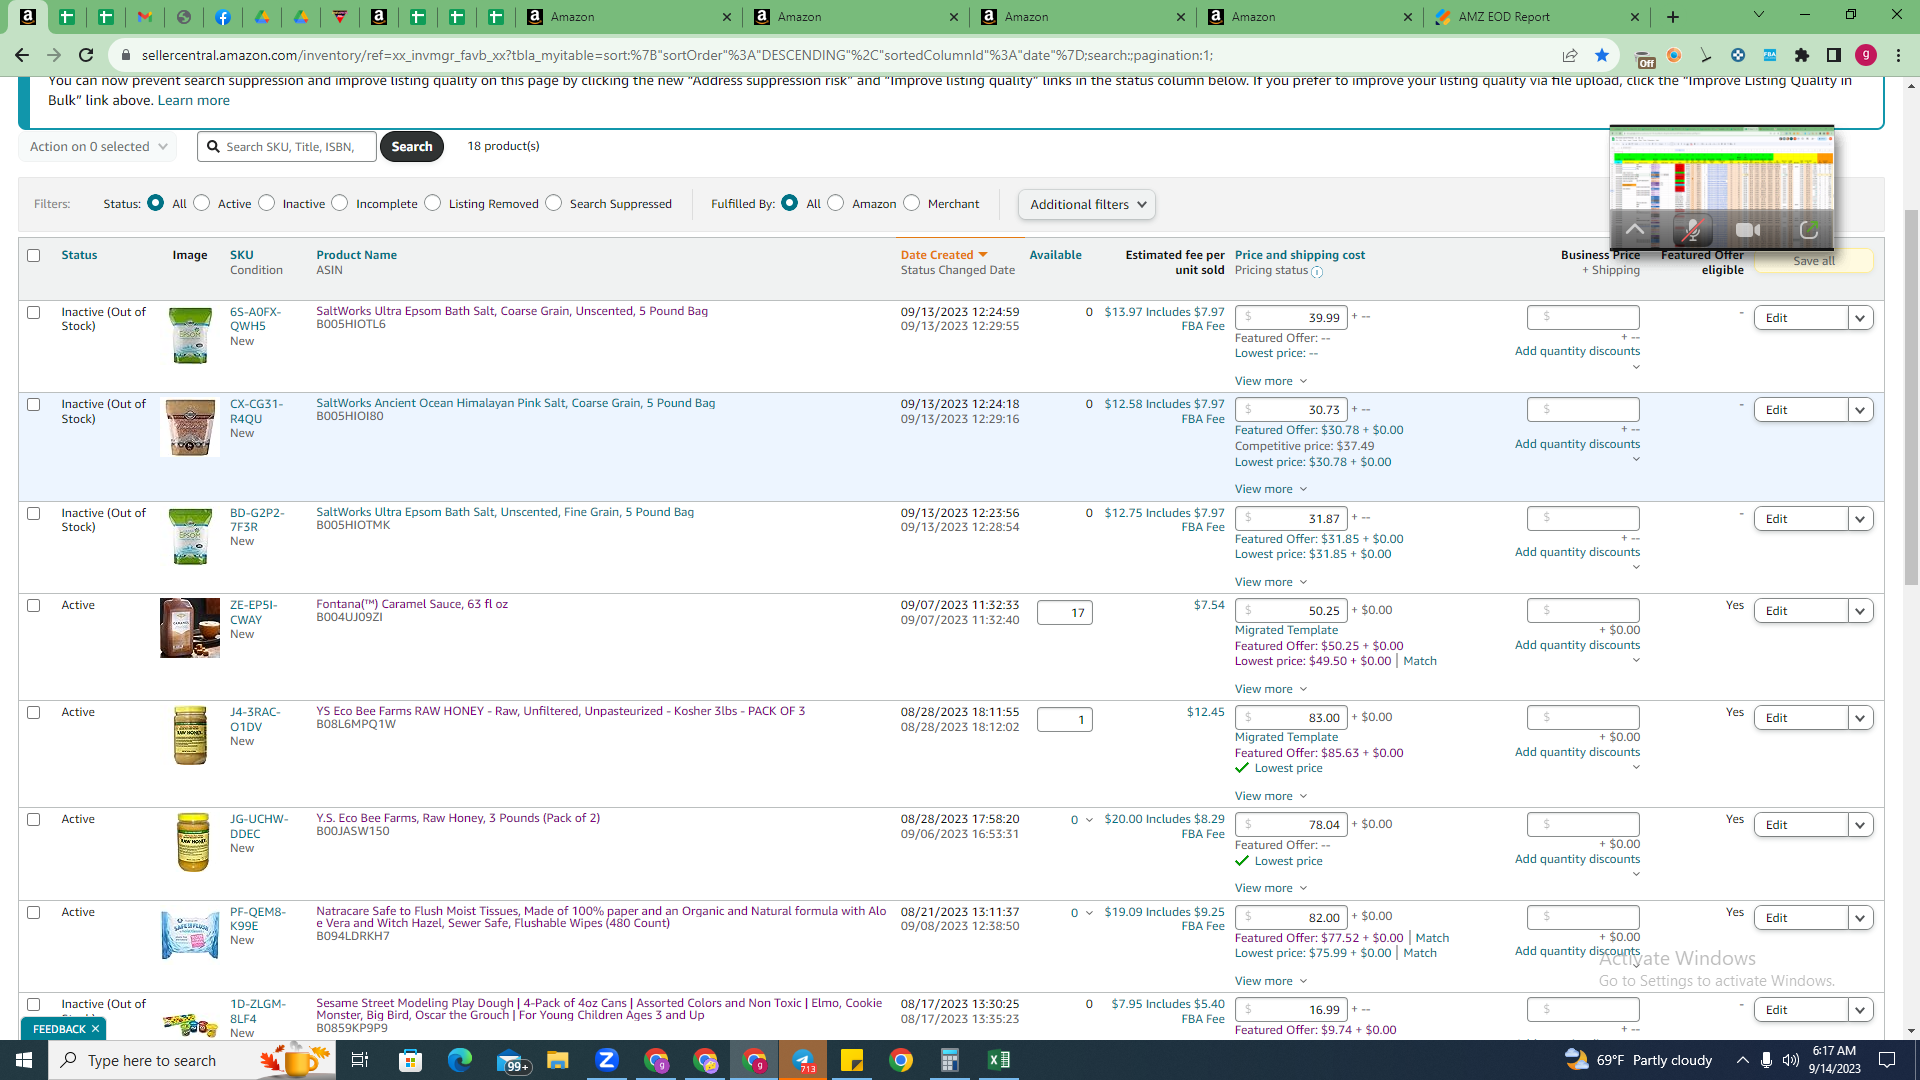Image resolution: width=1920 pixels, height=1080 pixels.
Task: Open File Explorer from the taskbar
Action: pos(558,1060)
